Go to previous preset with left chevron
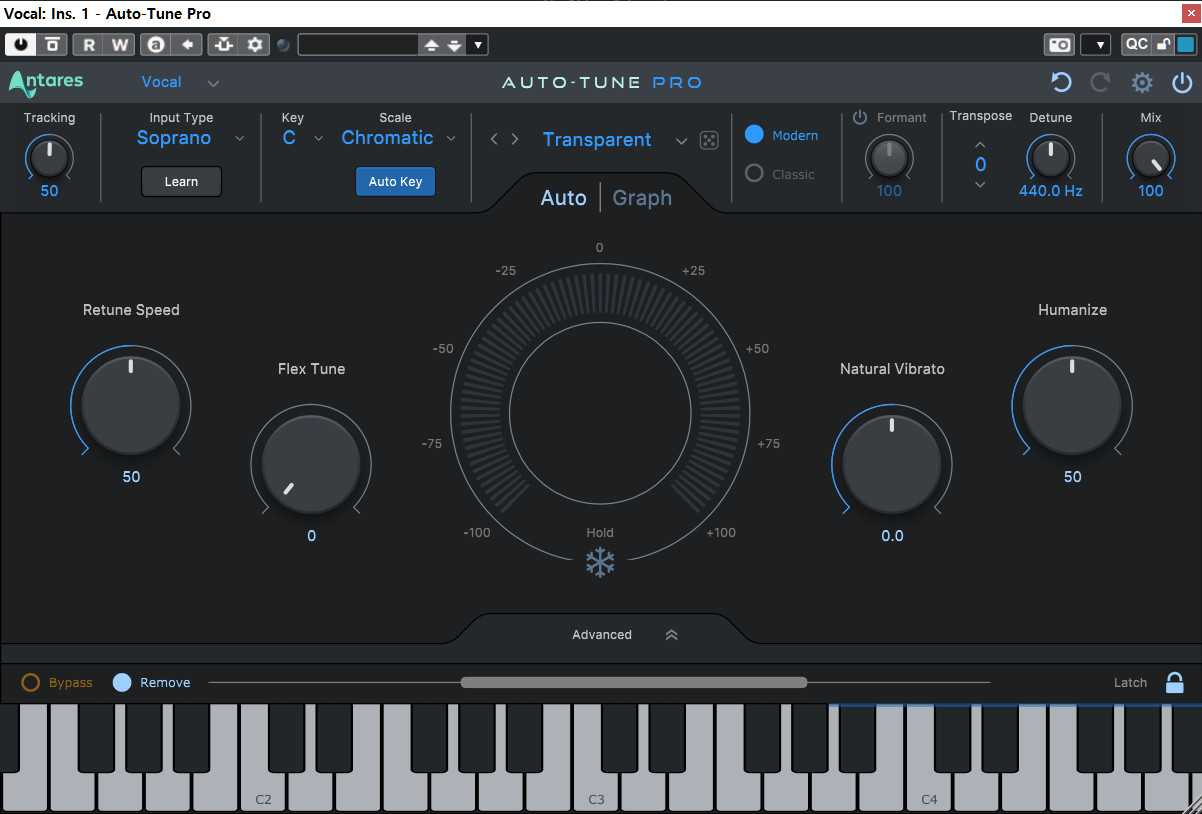 pos(494,140)
